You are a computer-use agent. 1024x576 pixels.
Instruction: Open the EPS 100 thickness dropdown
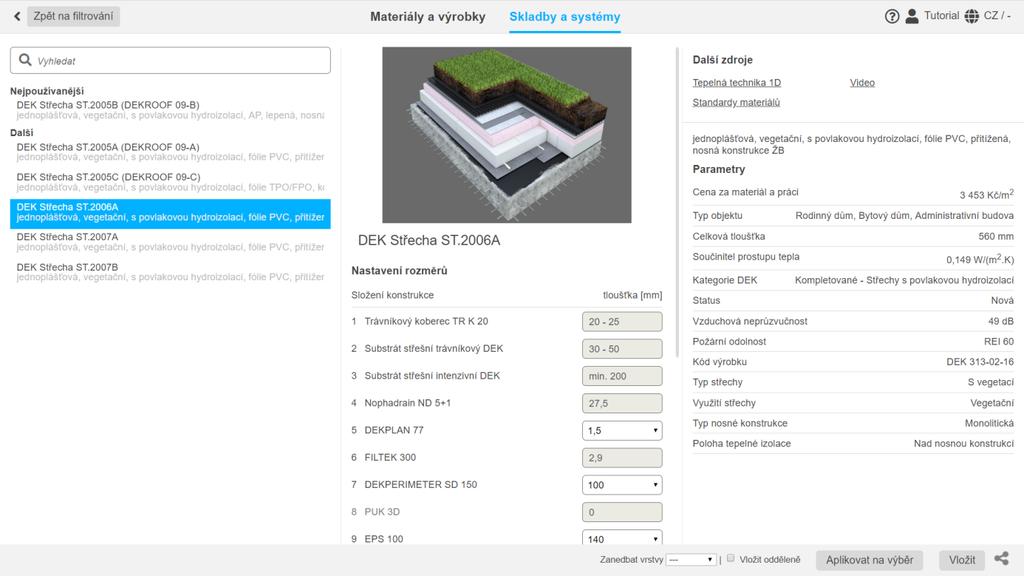coord(622,537)
